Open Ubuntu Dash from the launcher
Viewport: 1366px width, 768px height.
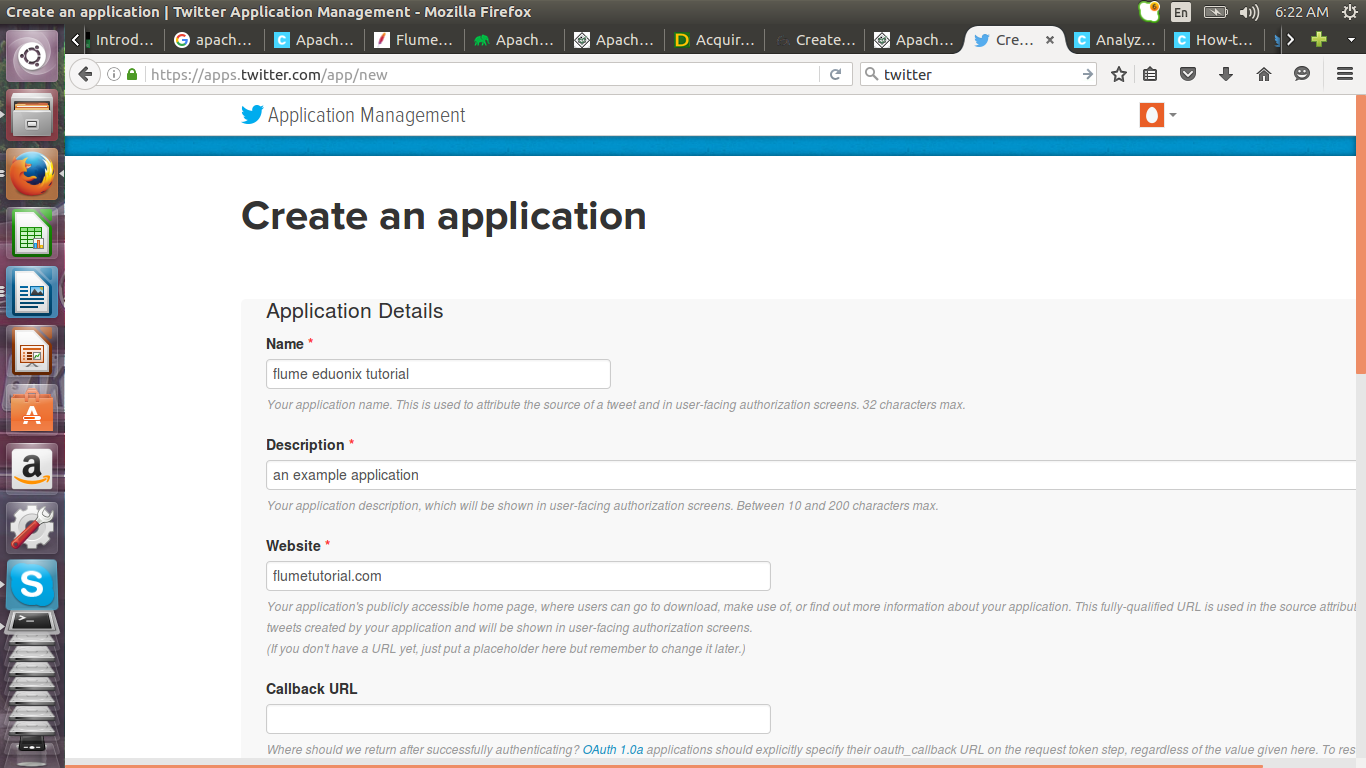point(32,57)
